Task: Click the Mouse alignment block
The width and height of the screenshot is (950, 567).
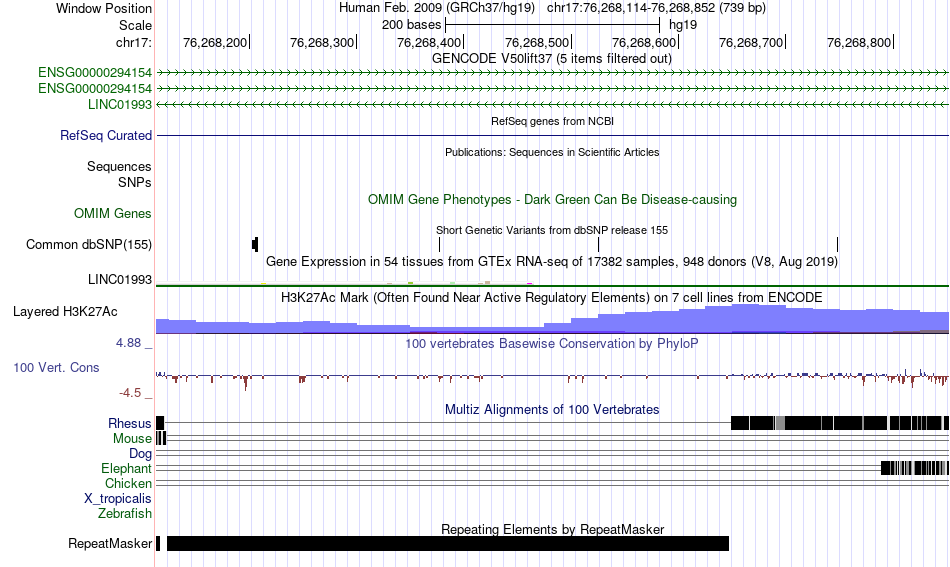Action: pos(161,438)
